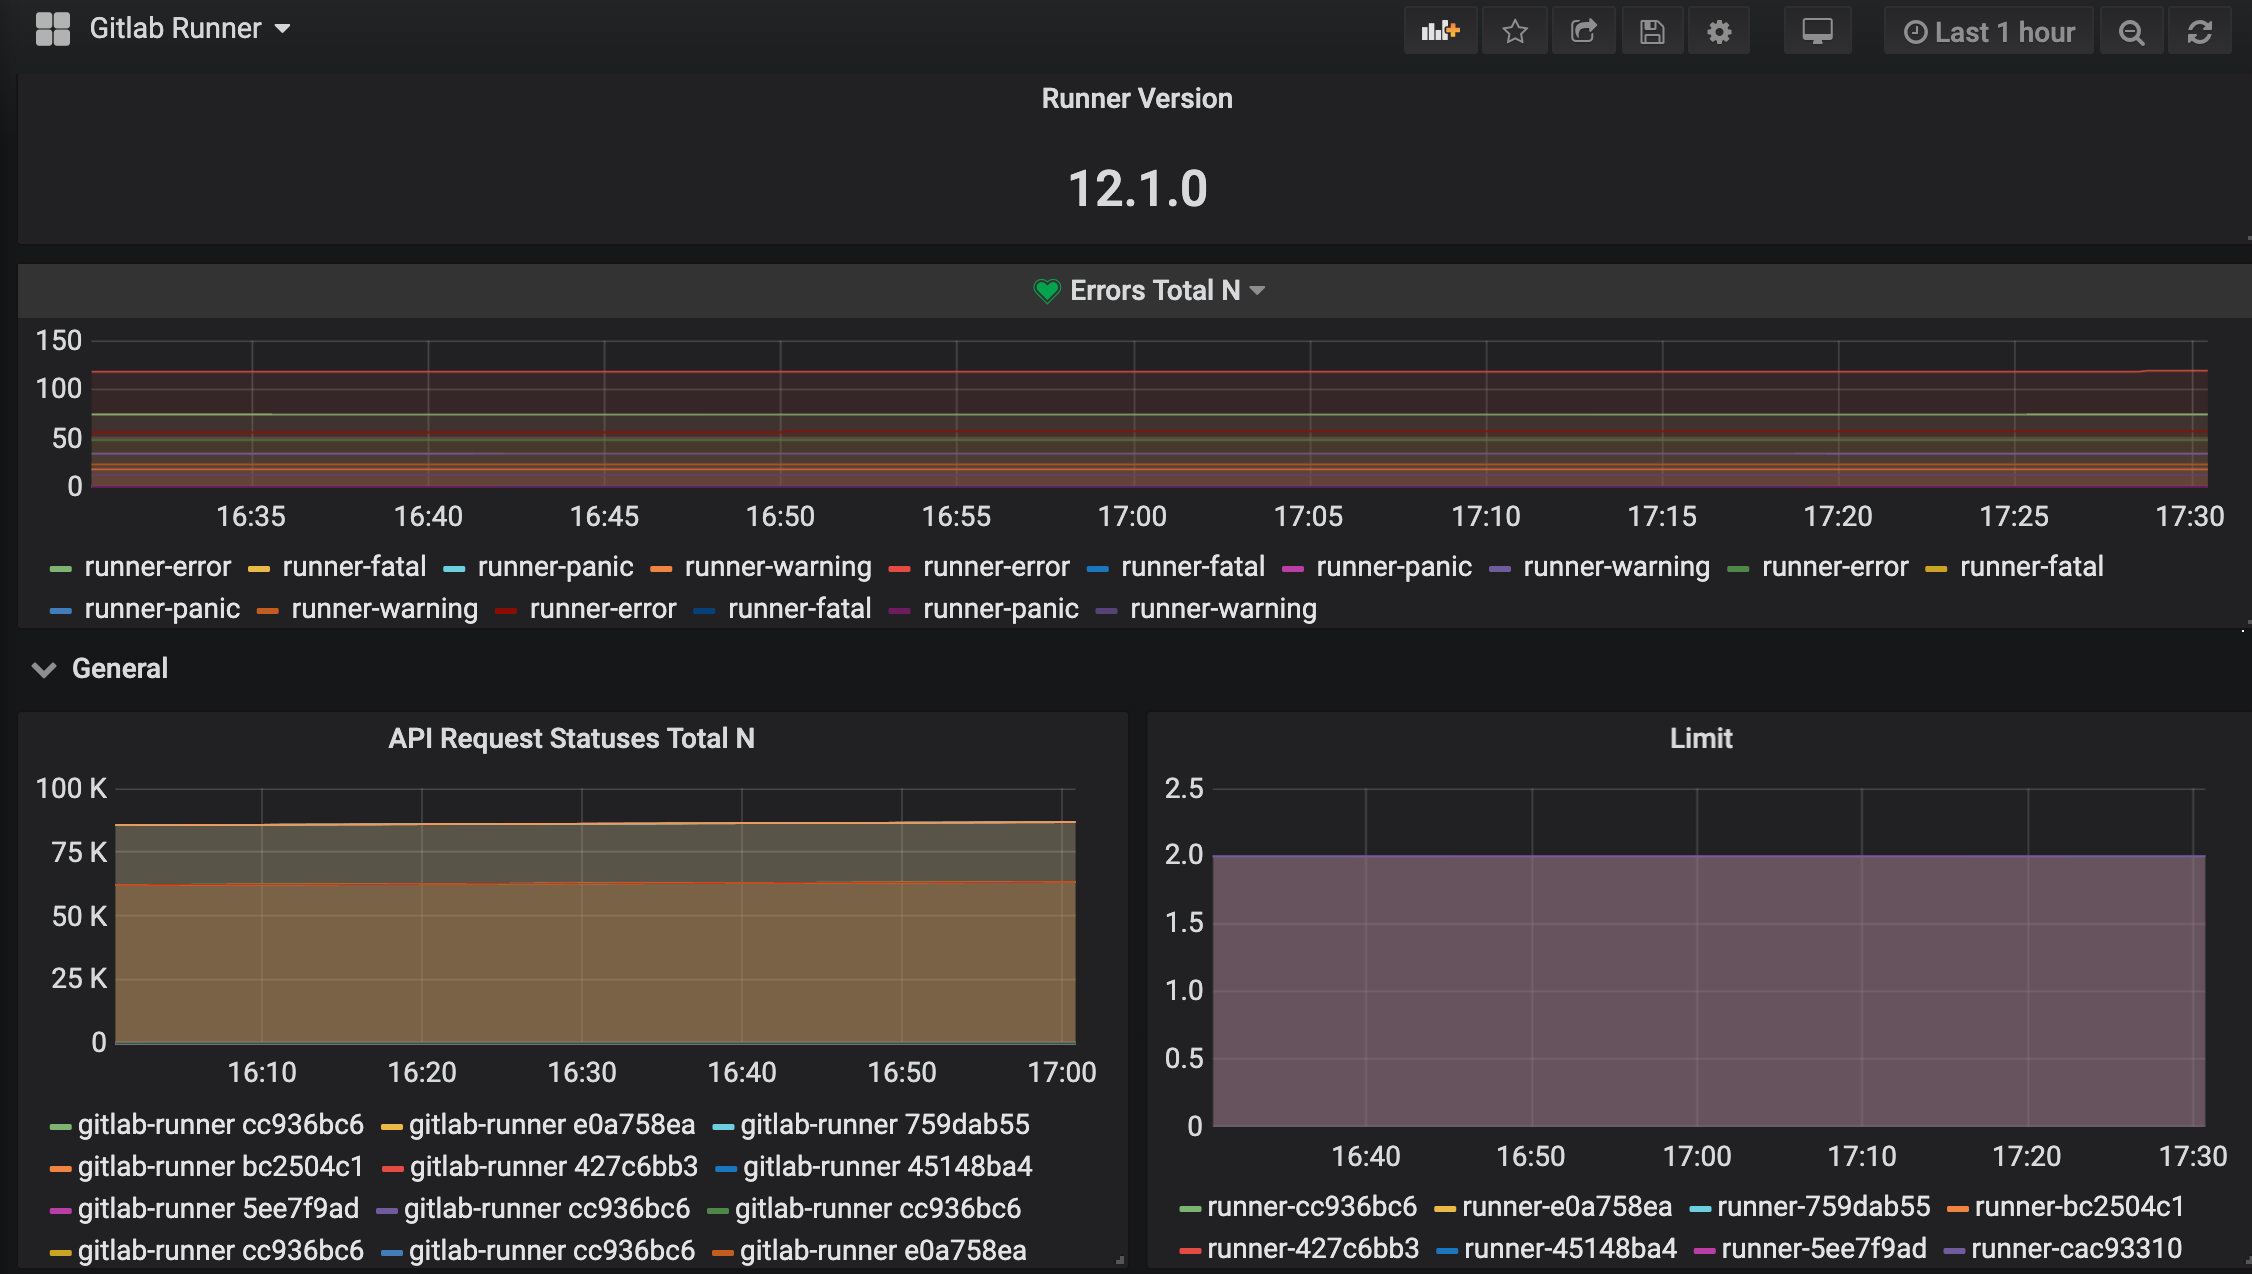Open the Runner Version panel title menu
This screenshot has height=1274, width=2252.
pyautogui.click(x=1137, y=99)
